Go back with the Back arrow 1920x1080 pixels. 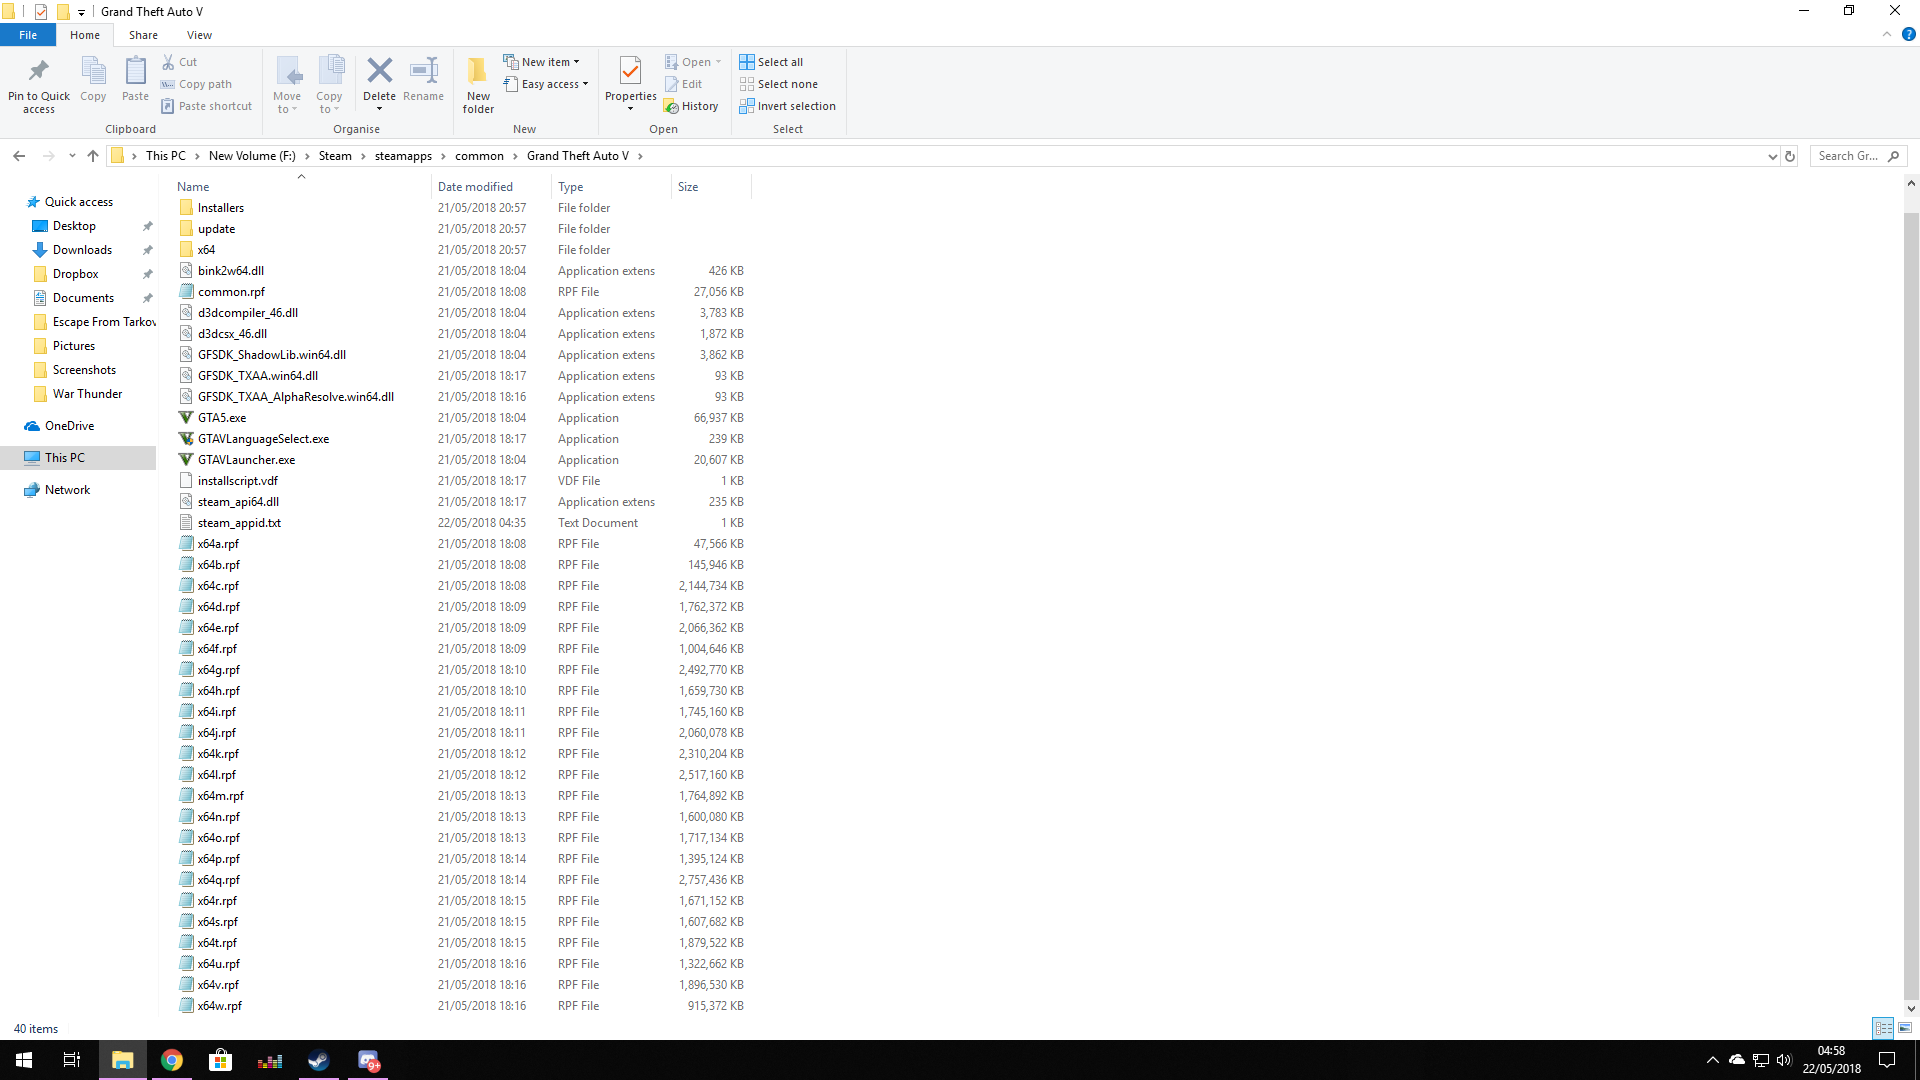click(x=19, y=156)
